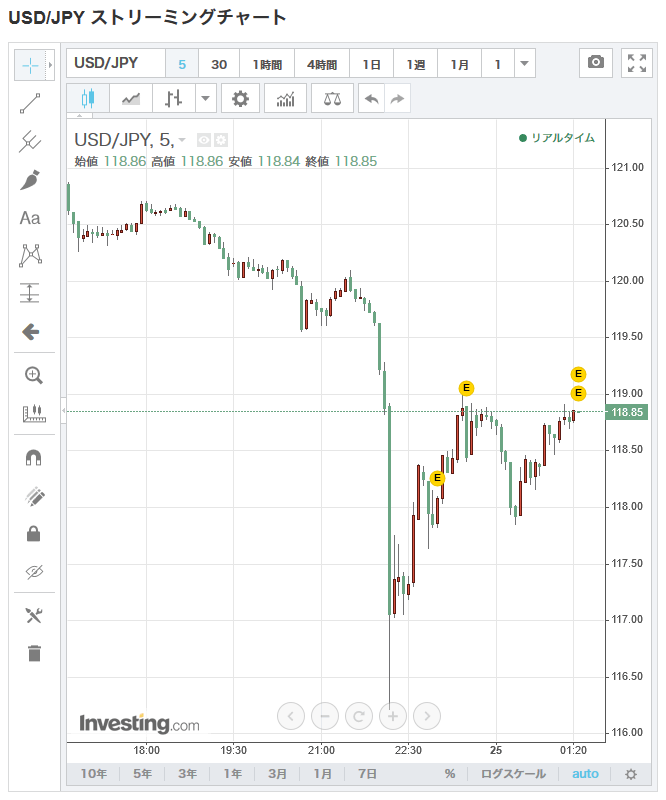The image size is (666, 800).
Task: Click the USD/JPY symbol input field
Action: tap(116, 63)
